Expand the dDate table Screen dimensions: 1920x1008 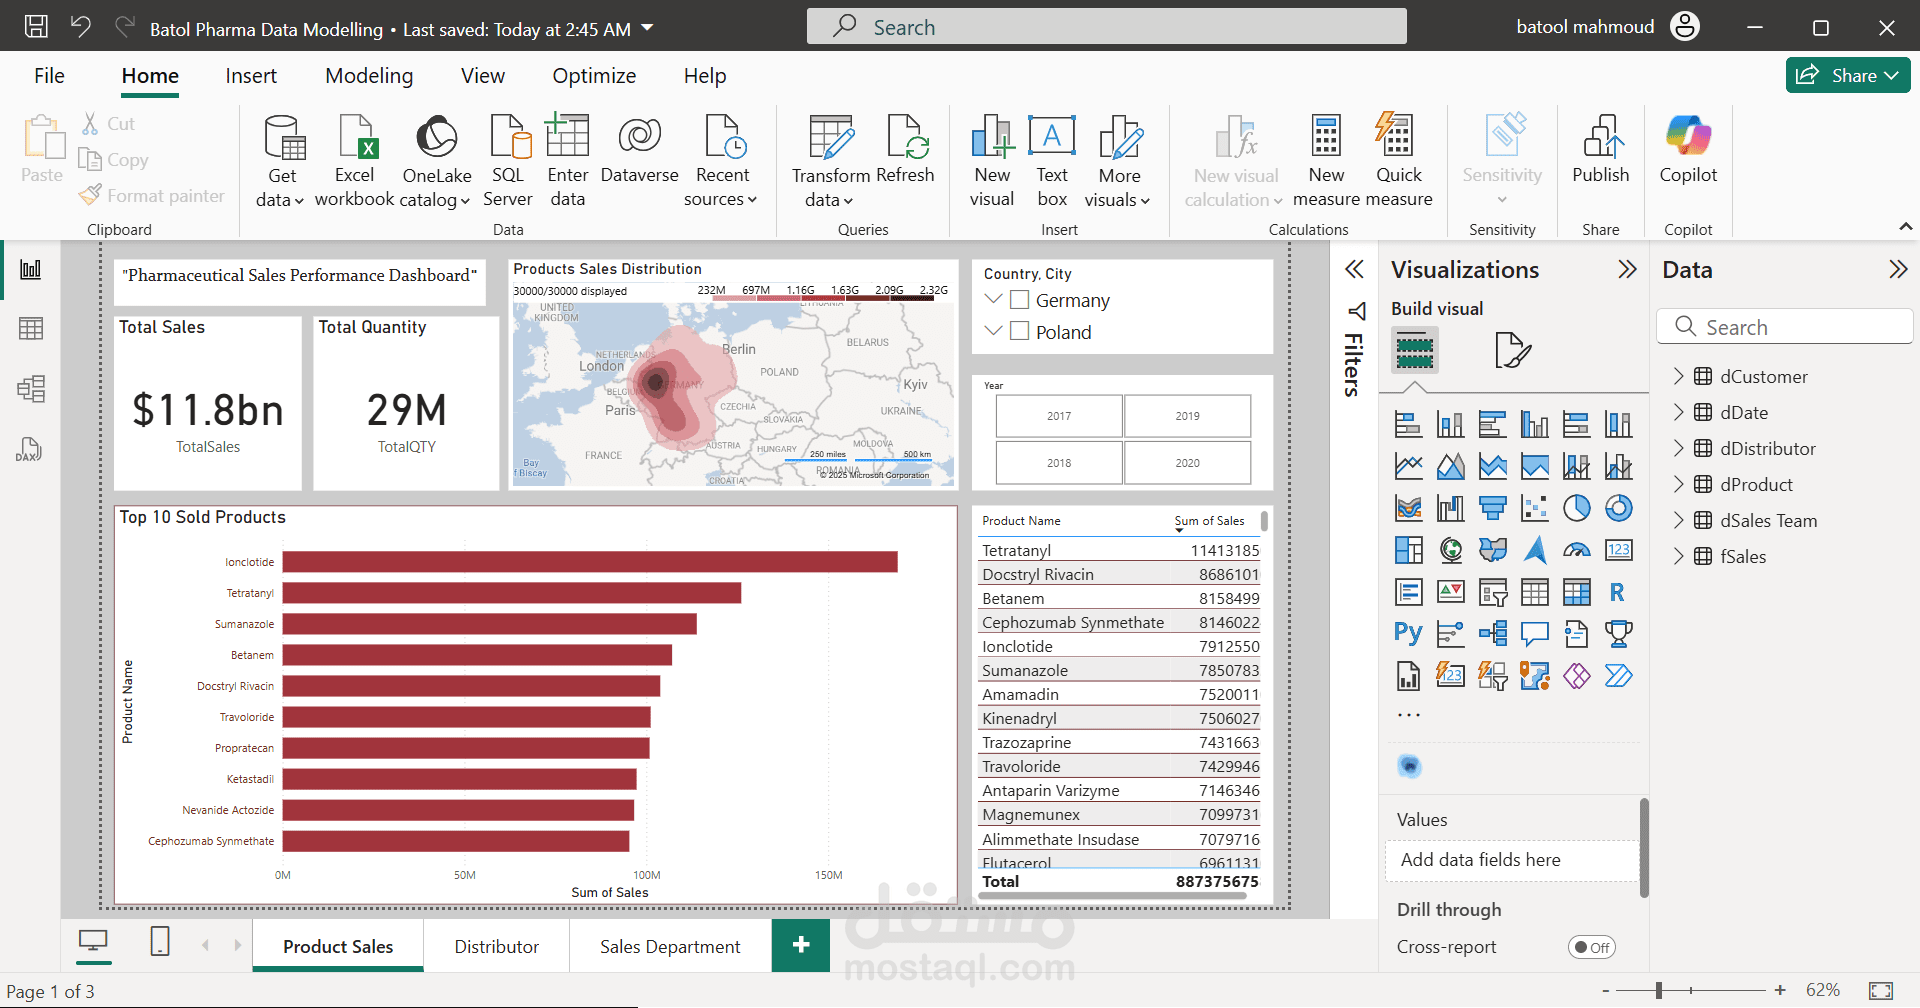pos(1679,412)
